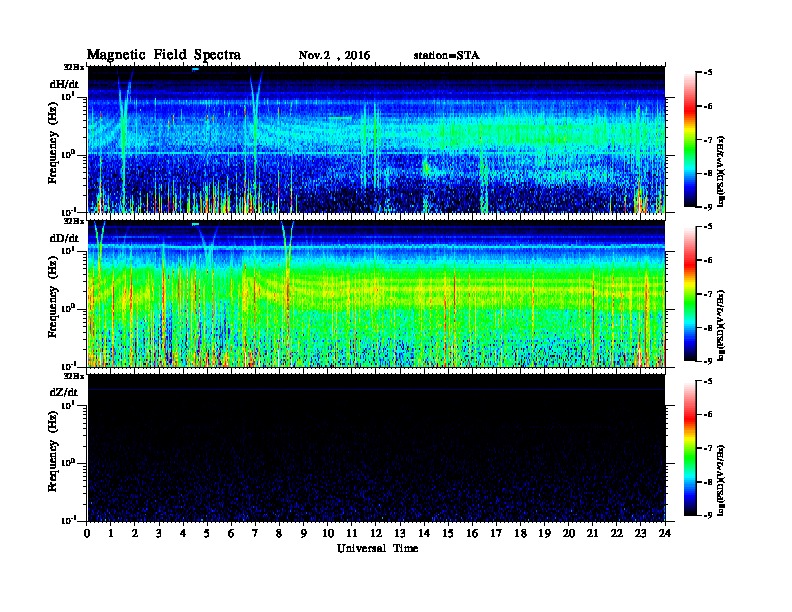Click the 'Magnetic Field Spectra' title text
Screen dimensions: 792x612
164,55
